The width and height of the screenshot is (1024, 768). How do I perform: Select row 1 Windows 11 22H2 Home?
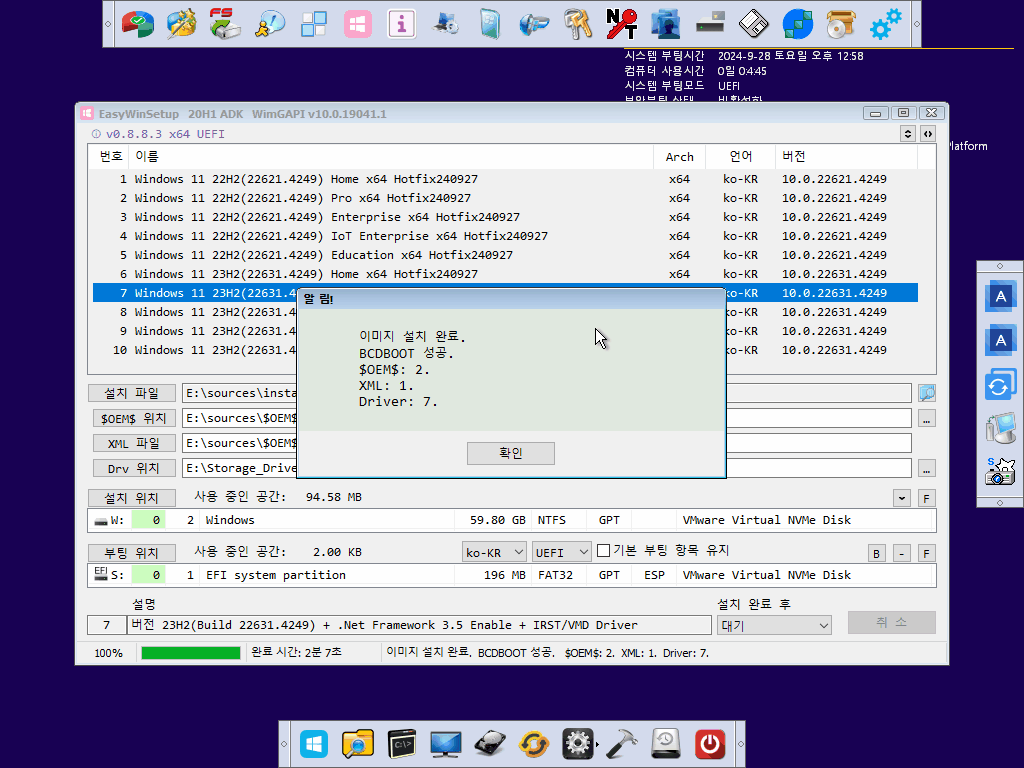click(x=505, y=179)
